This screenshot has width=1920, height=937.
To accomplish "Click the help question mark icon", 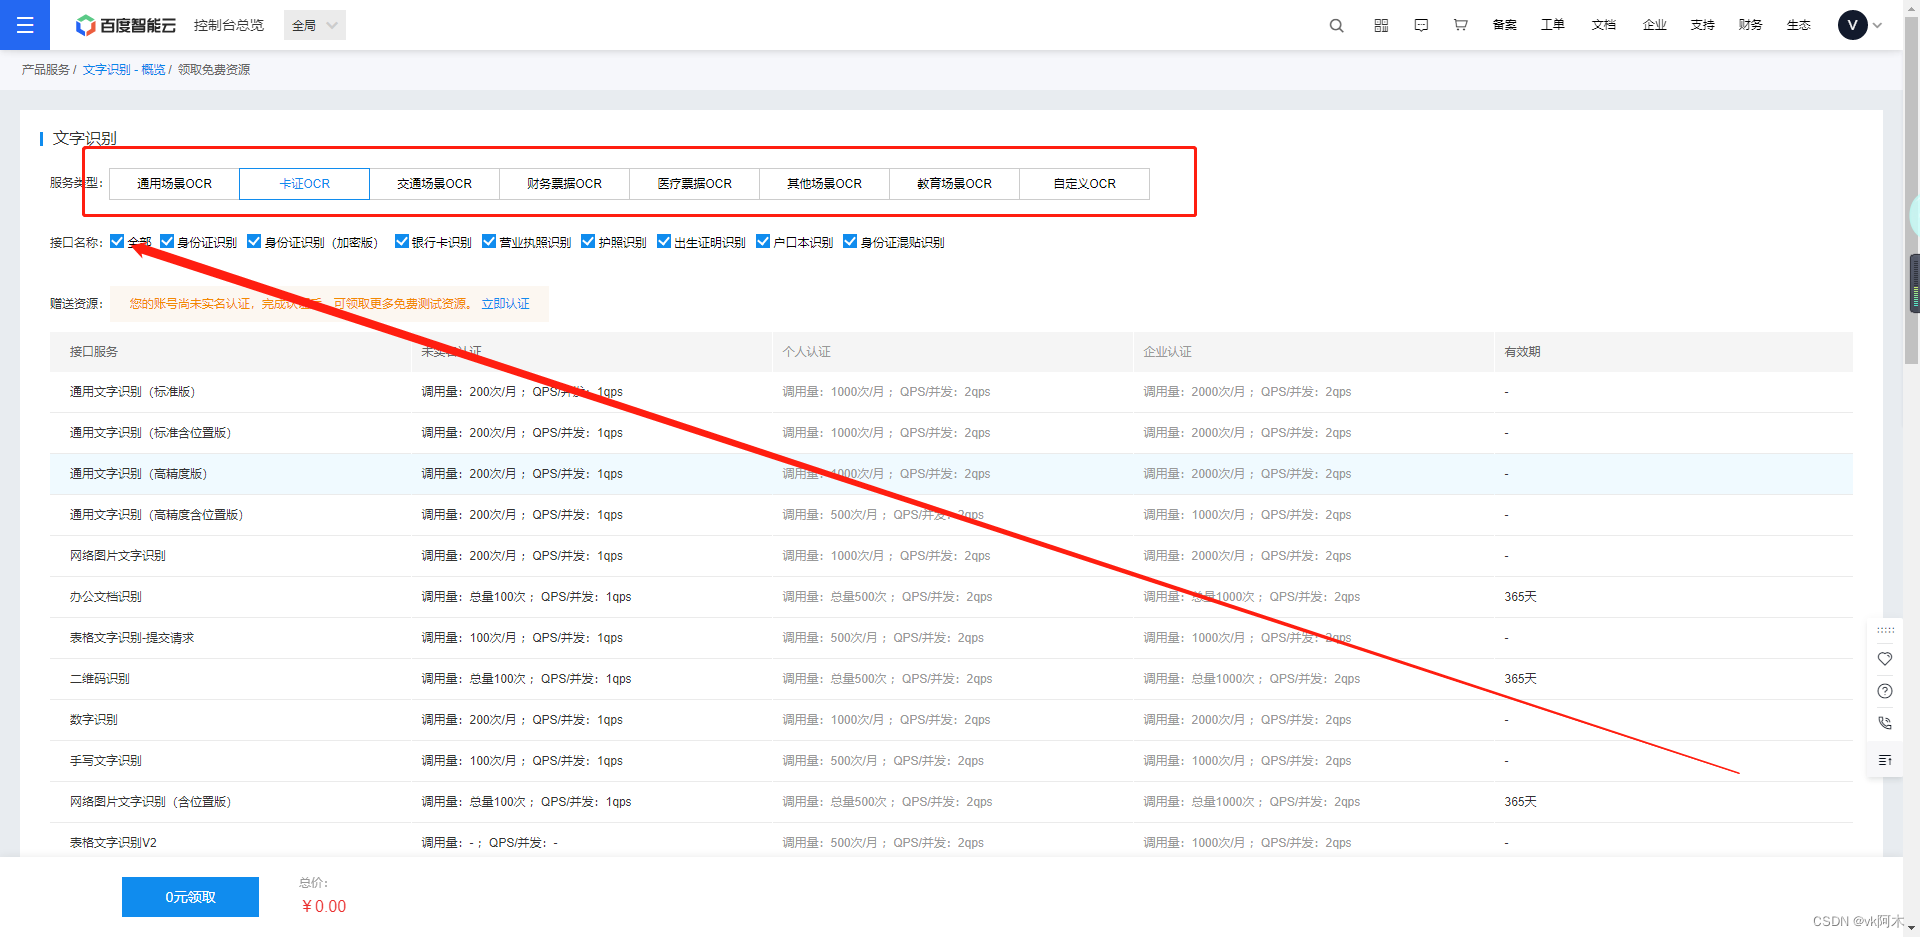I will pos(1885,691).
